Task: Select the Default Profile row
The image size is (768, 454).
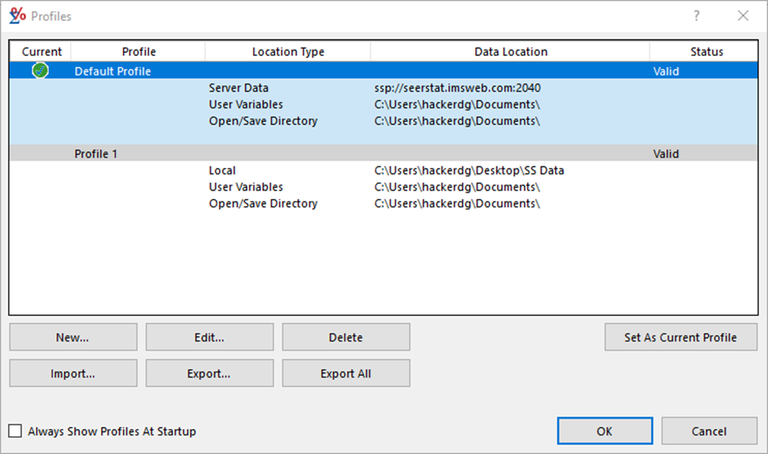Action: [x=115, y=71]
